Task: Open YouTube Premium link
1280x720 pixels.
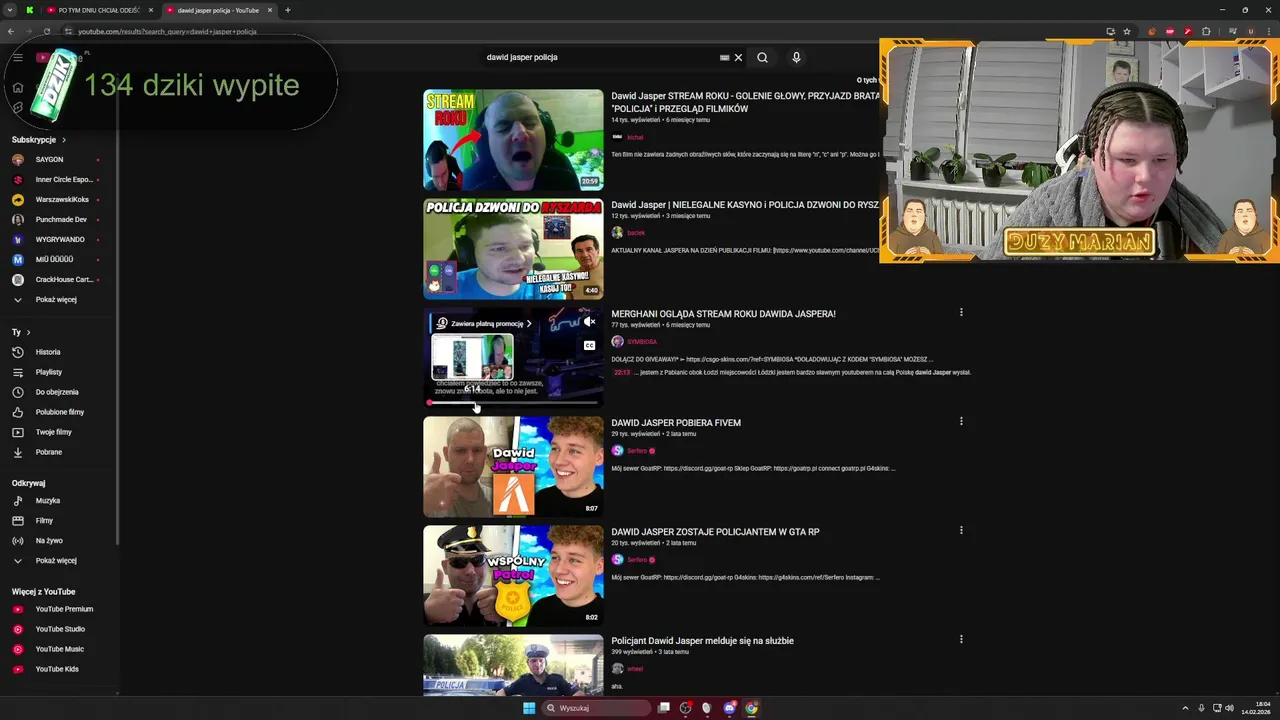Action: click(64, 609)
